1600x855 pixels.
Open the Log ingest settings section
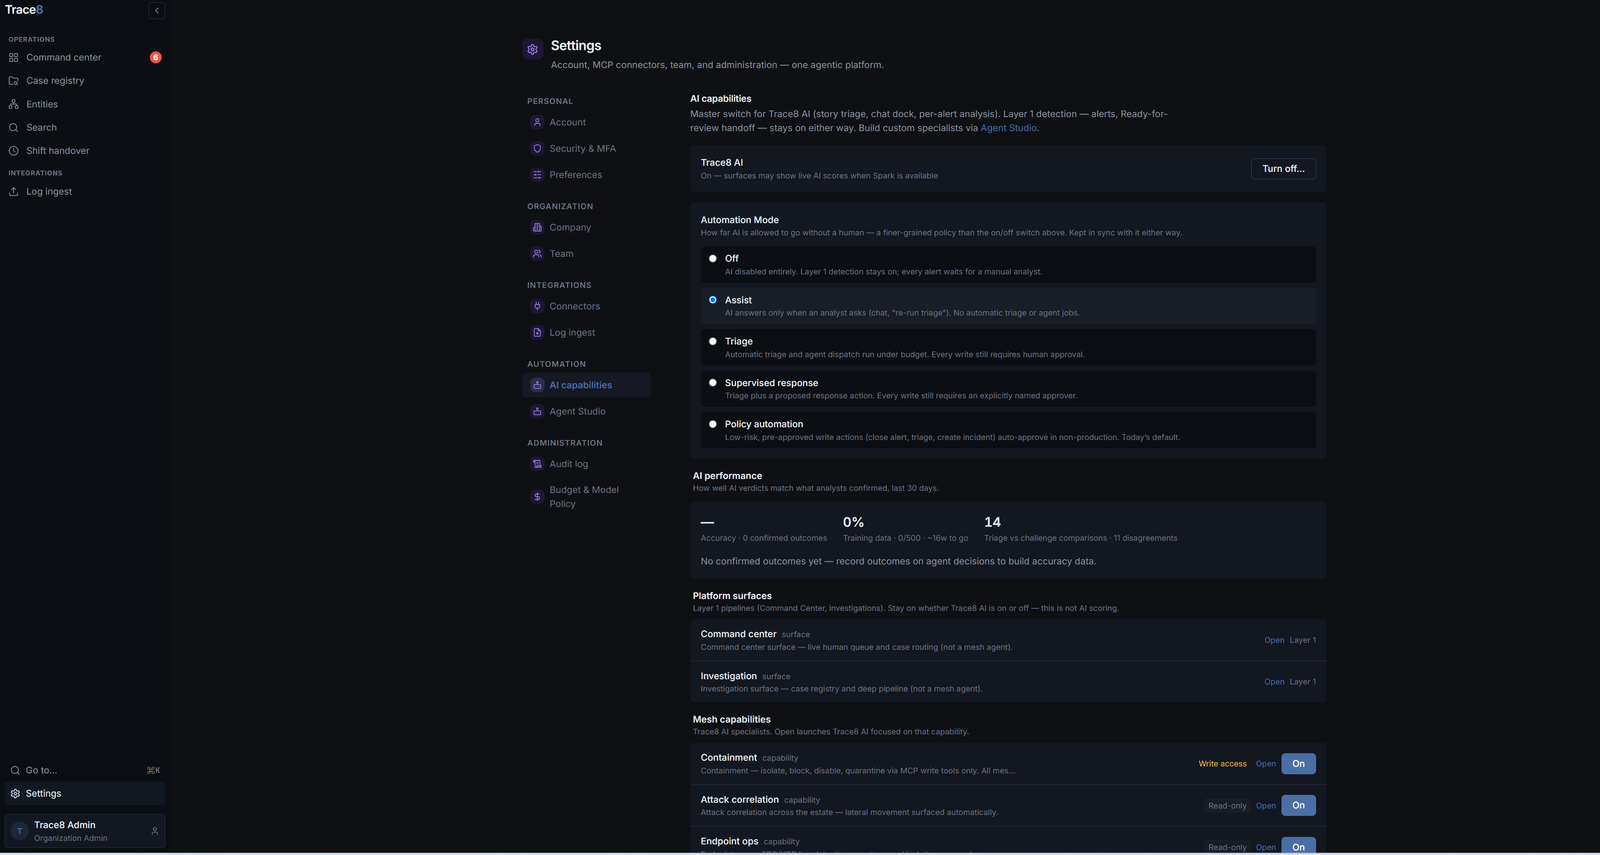tap(586, 333)
